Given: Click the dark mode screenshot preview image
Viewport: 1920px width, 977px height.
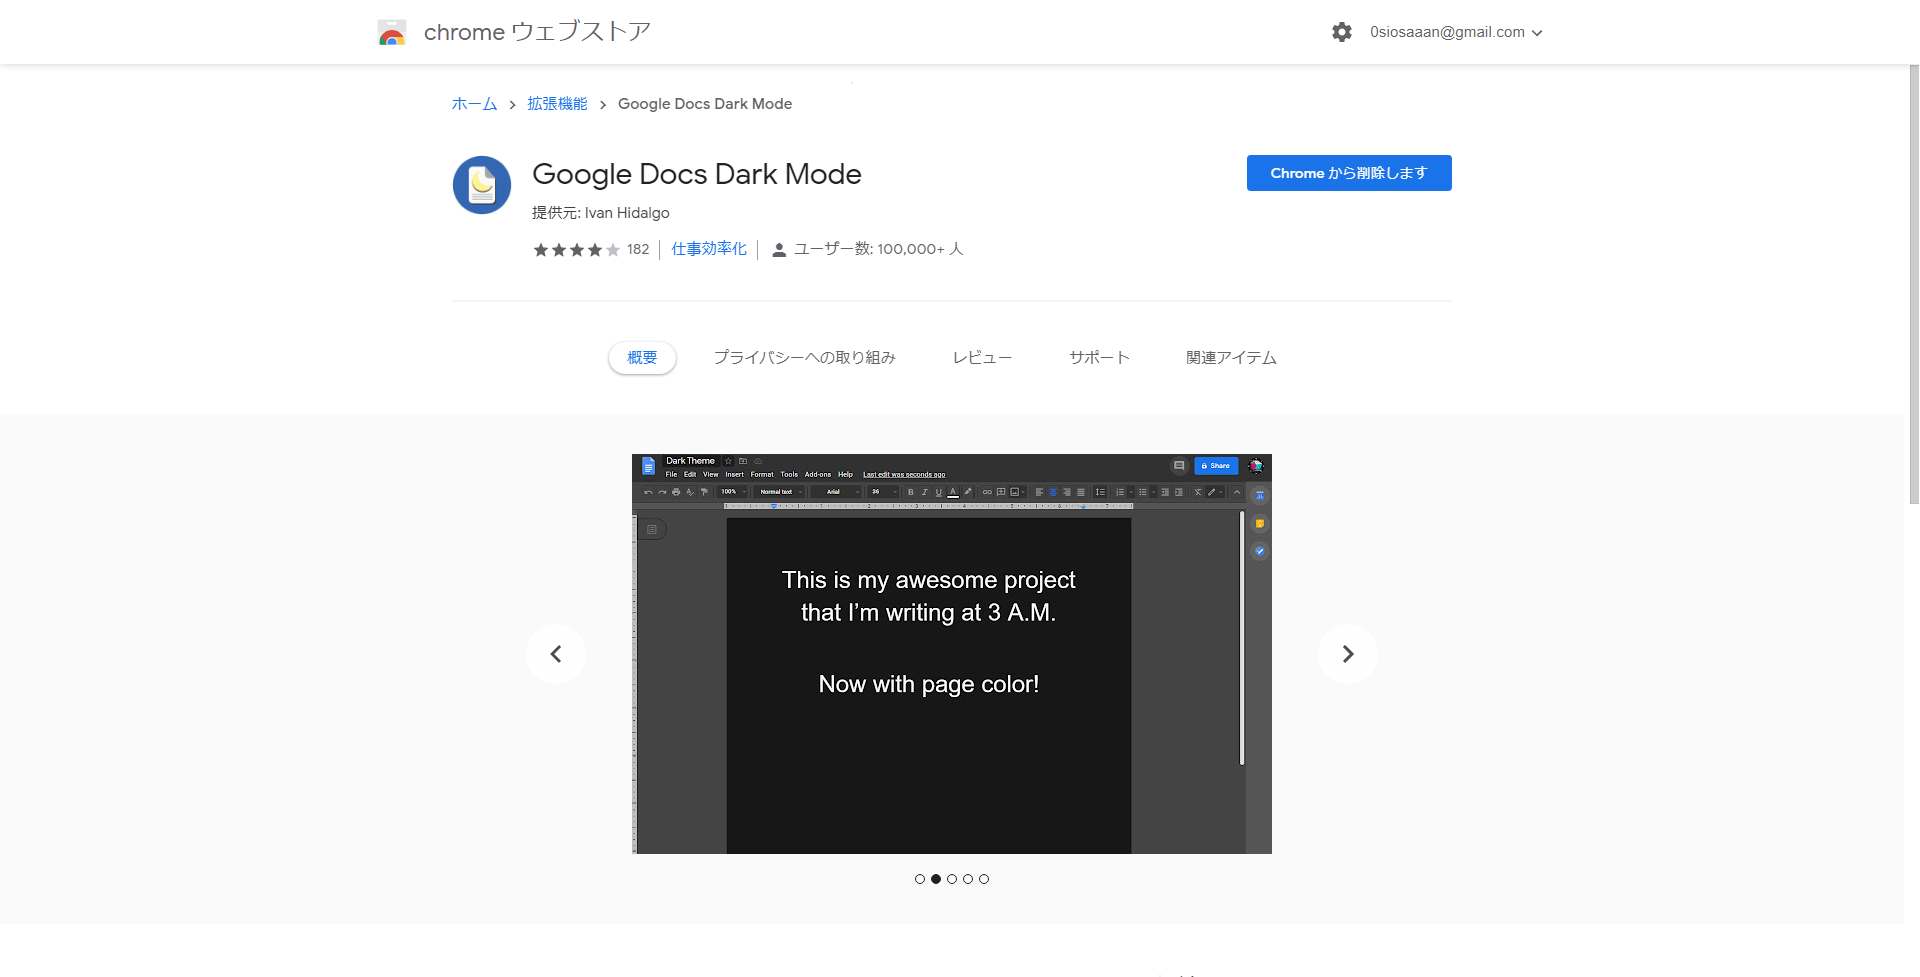Looking at the screenshot, I should click(x=952, y=654).
